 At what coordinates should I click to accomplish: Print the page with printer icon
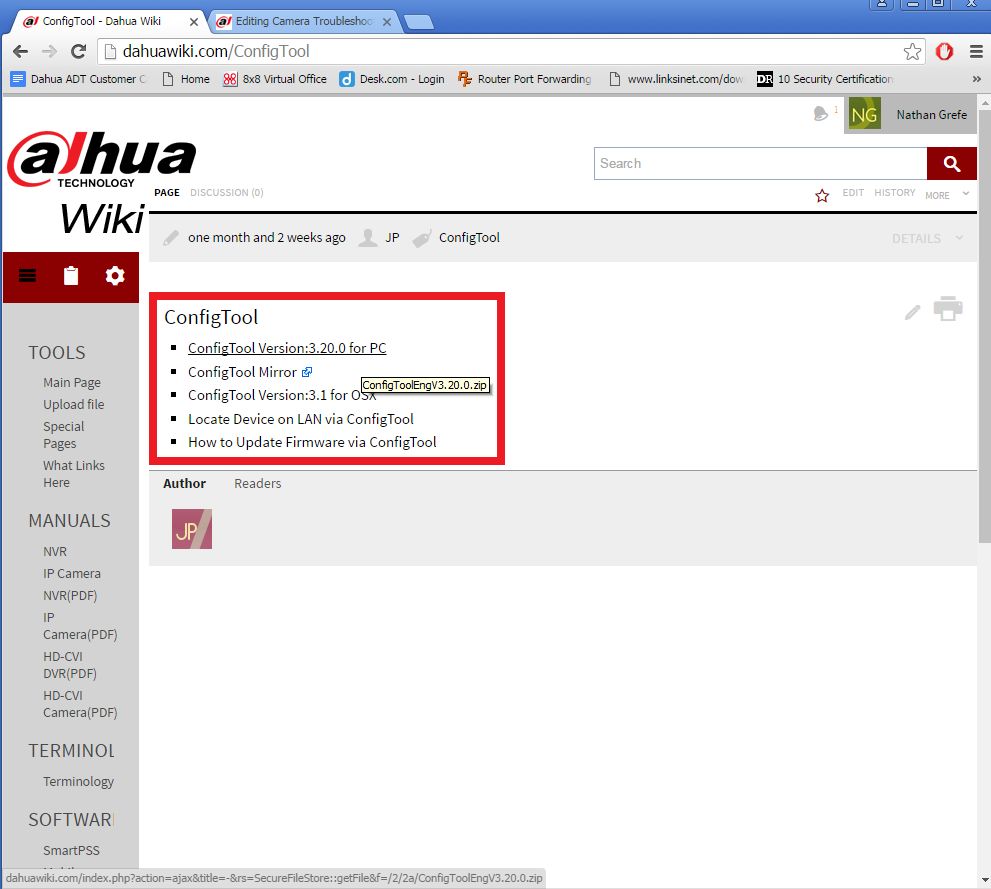(x=948, y=309)
